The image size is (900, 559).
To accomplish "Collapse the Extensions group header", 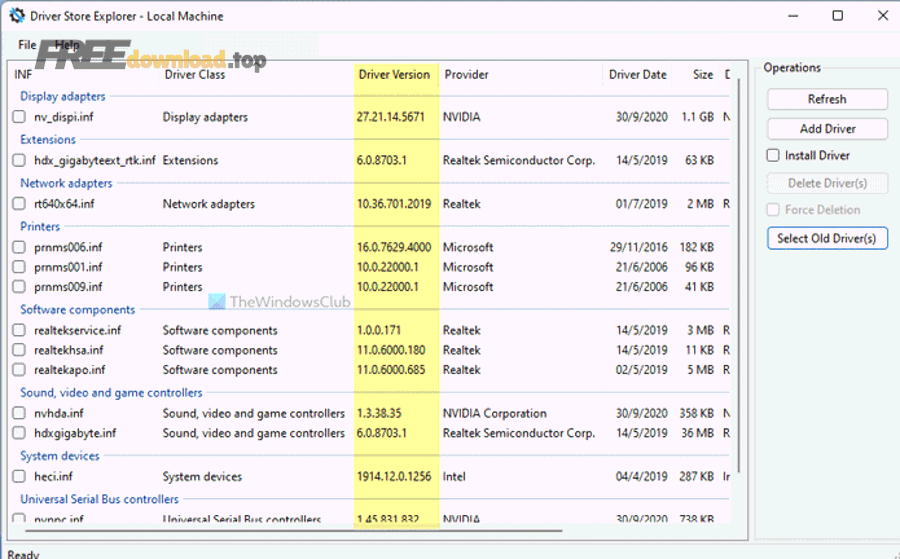I will click(x=48, y=139).
